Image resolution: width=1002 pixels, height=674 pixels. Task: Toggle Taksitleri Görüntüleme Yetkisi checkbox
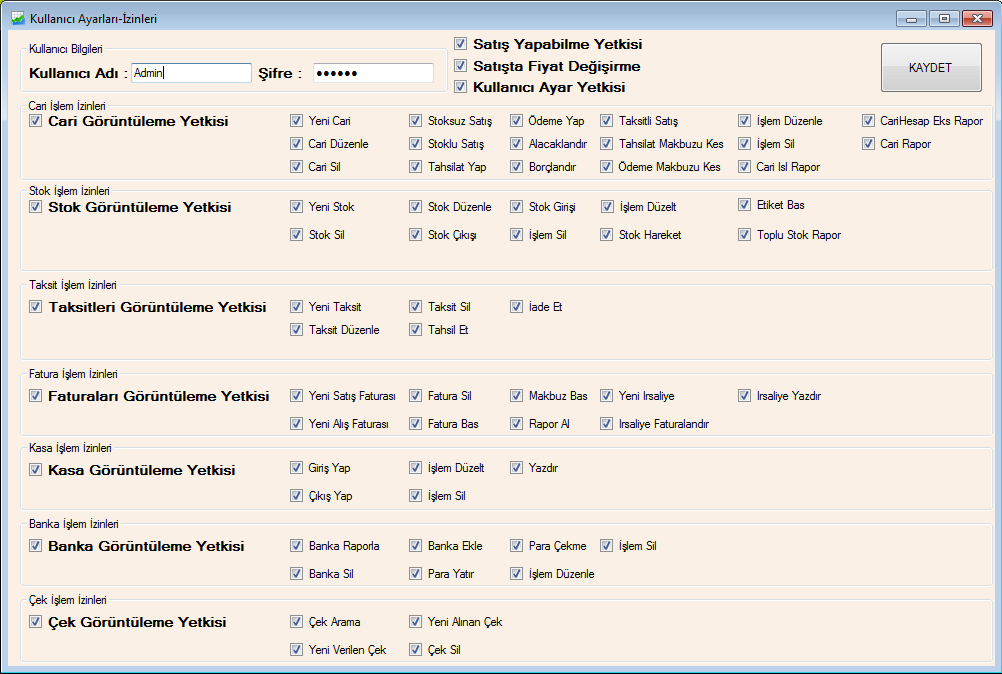click(36, 307)
